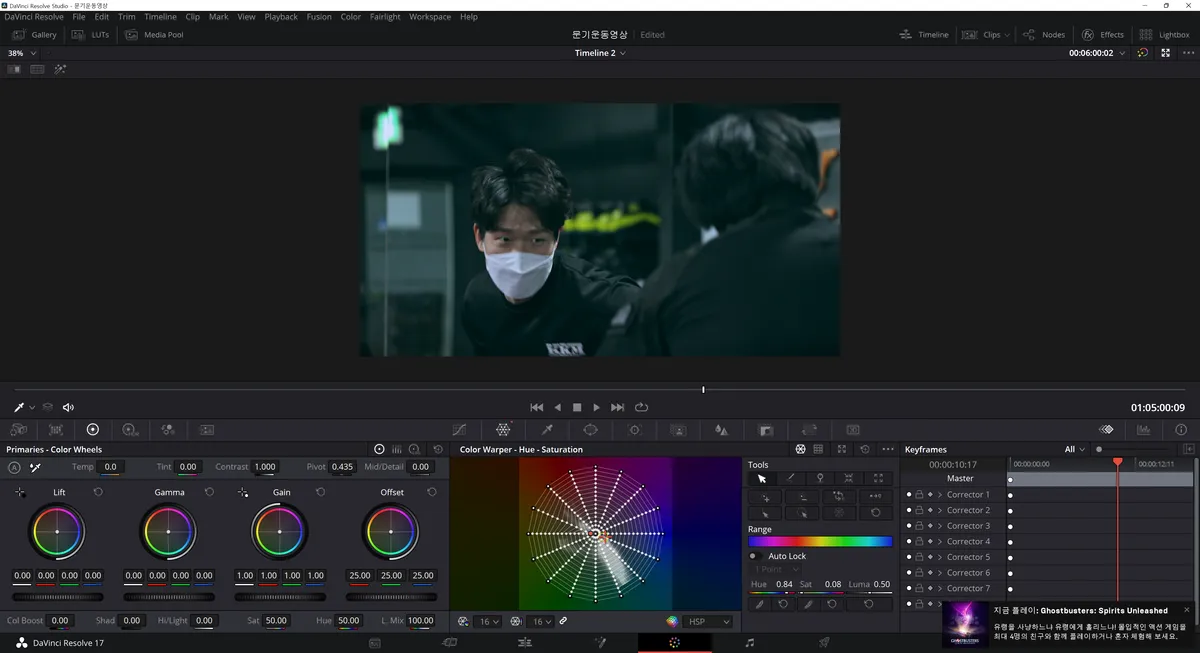
Task: Open the Media Pool panel
Action: (x=154, y=35)
